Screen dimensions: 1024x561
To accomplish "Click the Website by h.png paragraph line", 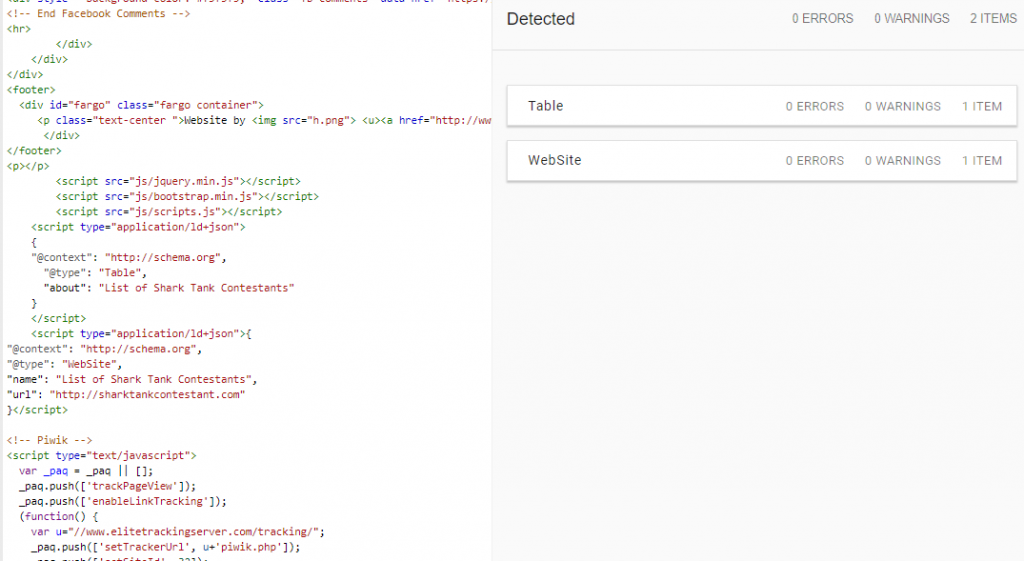I will (264, 120).
